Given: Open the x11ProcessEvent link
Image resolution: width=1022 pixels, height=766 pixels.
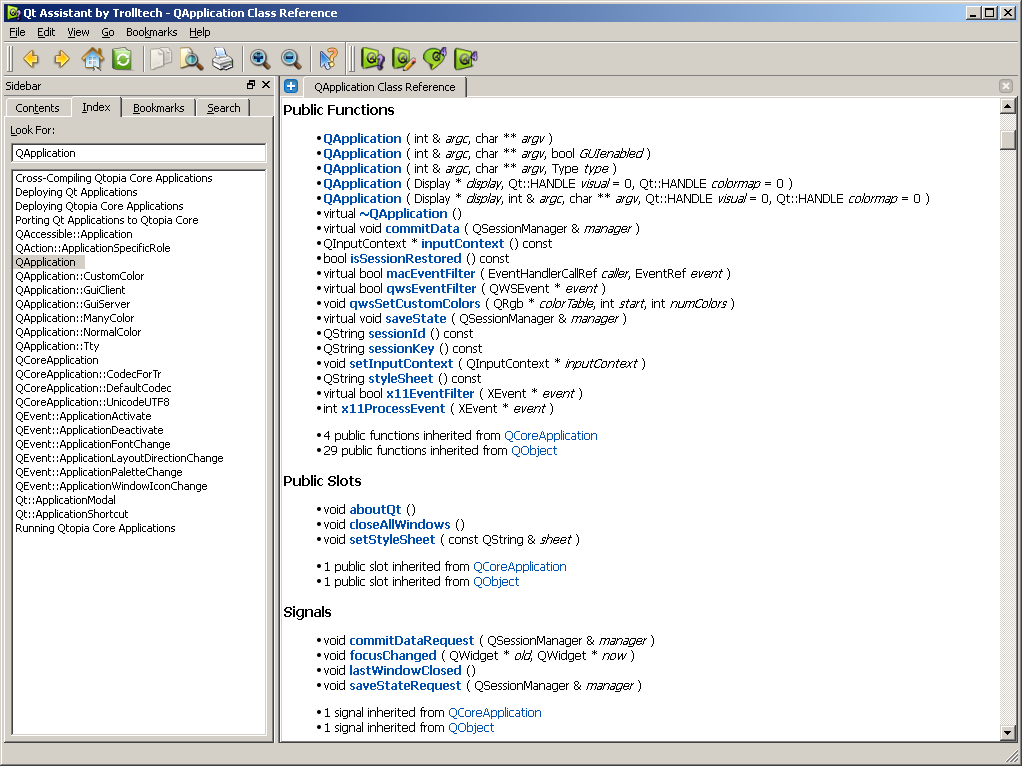Looking at the screenshot, I should [x=393, y=409].
